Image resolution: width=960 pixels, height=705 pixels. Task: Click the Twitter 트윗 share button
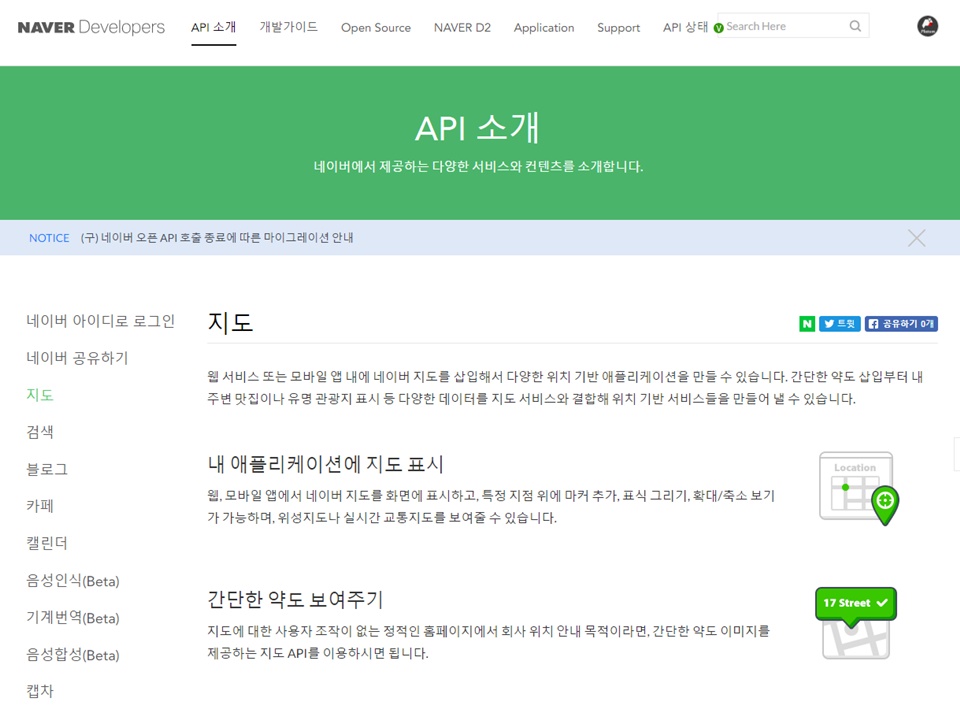point(840,324)
